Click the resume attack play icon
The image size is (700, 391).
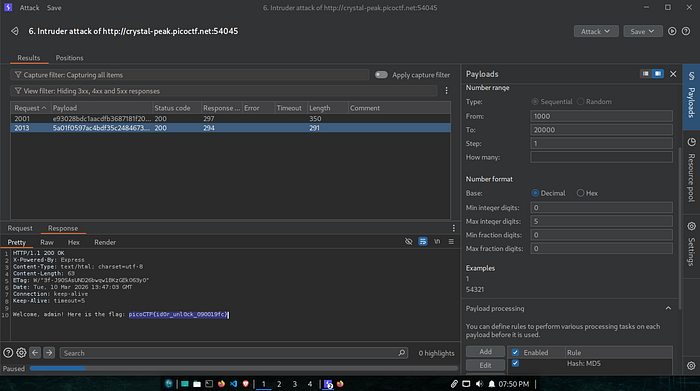click(x=672, y=31)
